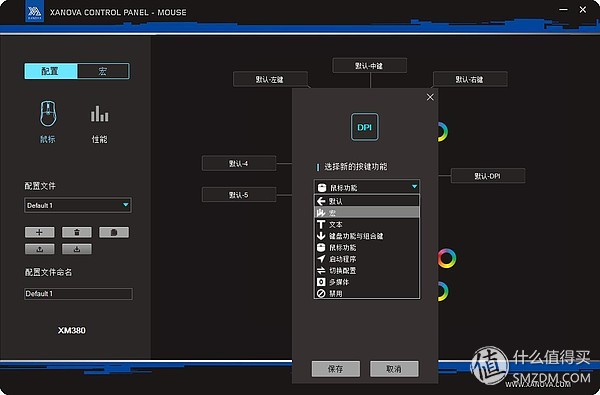Click the 配置文件命名 label
The image size is (600, 395).
(x=49, y=272)
